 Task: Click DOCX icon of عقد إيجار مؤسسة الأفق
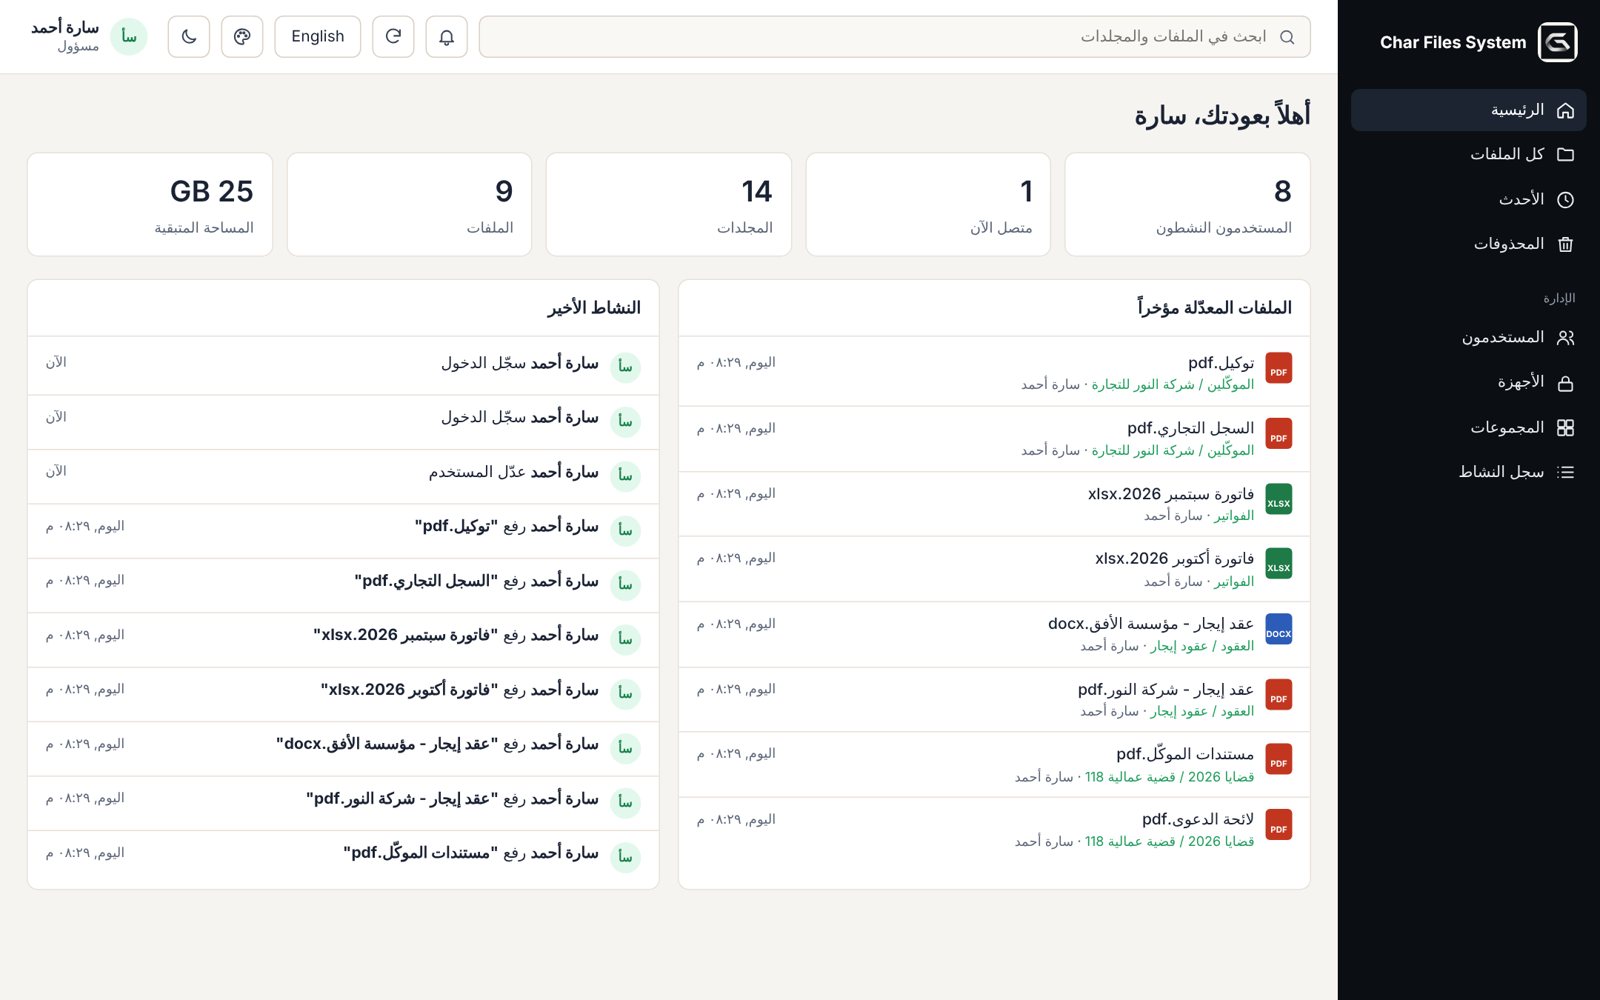pyautogui.click(x=1279, y=630)
